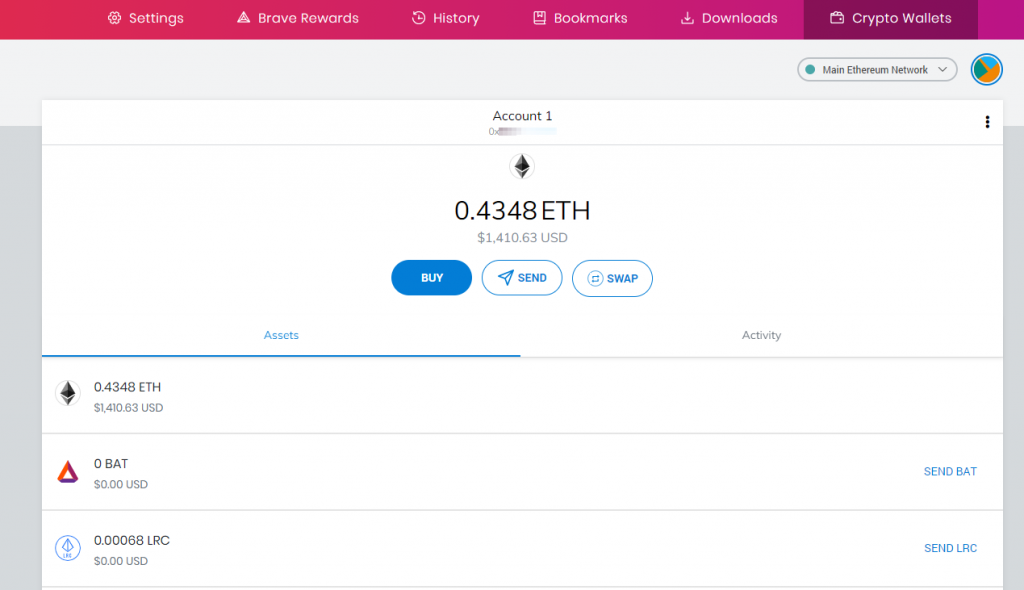
Task: Click the Settings gear icon
Action: click(x=114, y=18)
